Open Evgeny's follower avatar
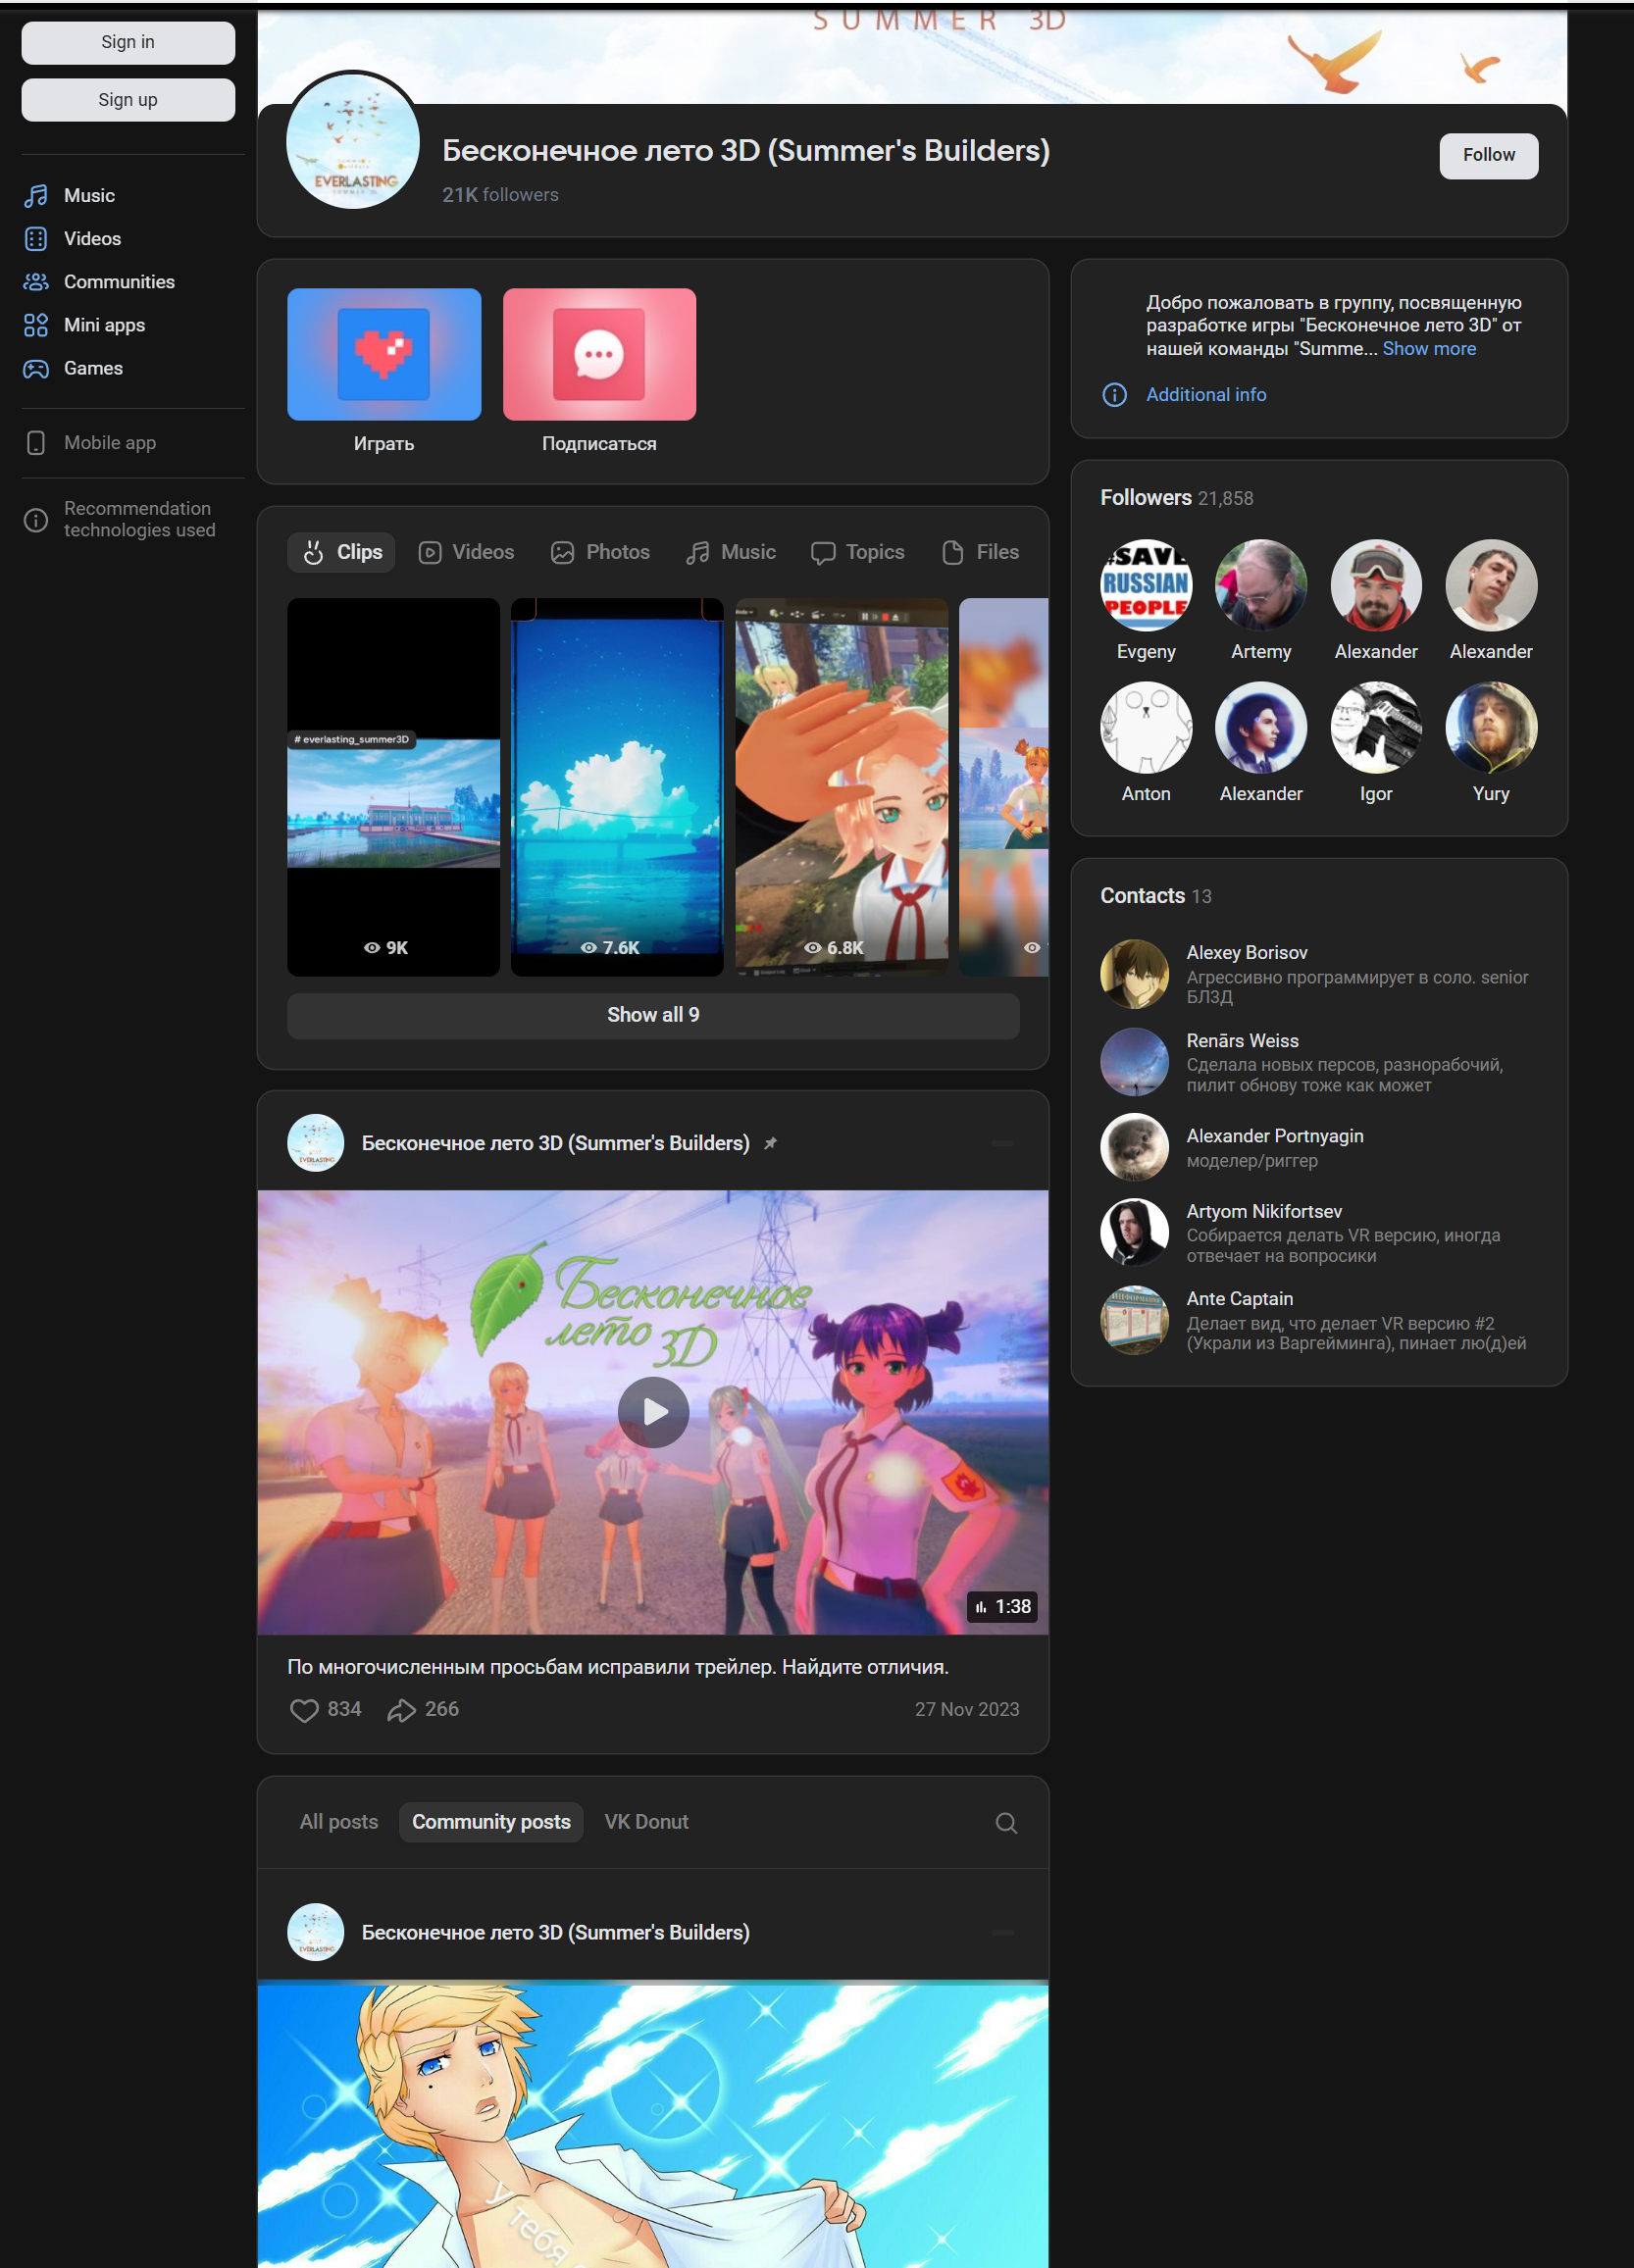Viewport: 1634px width, 2268px height. tap(1146, 586)
